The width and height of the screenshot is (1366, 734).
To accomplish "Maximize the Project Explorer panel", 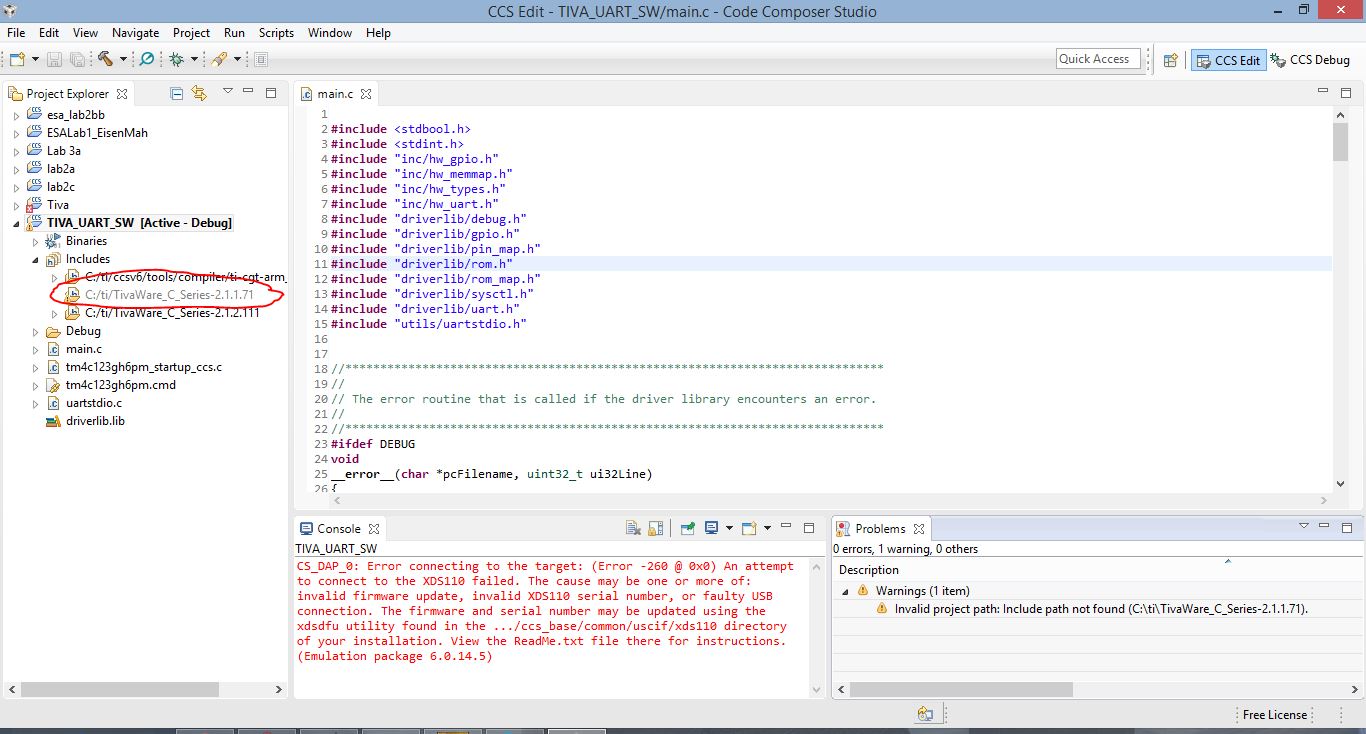I will (x=271, y=92).
